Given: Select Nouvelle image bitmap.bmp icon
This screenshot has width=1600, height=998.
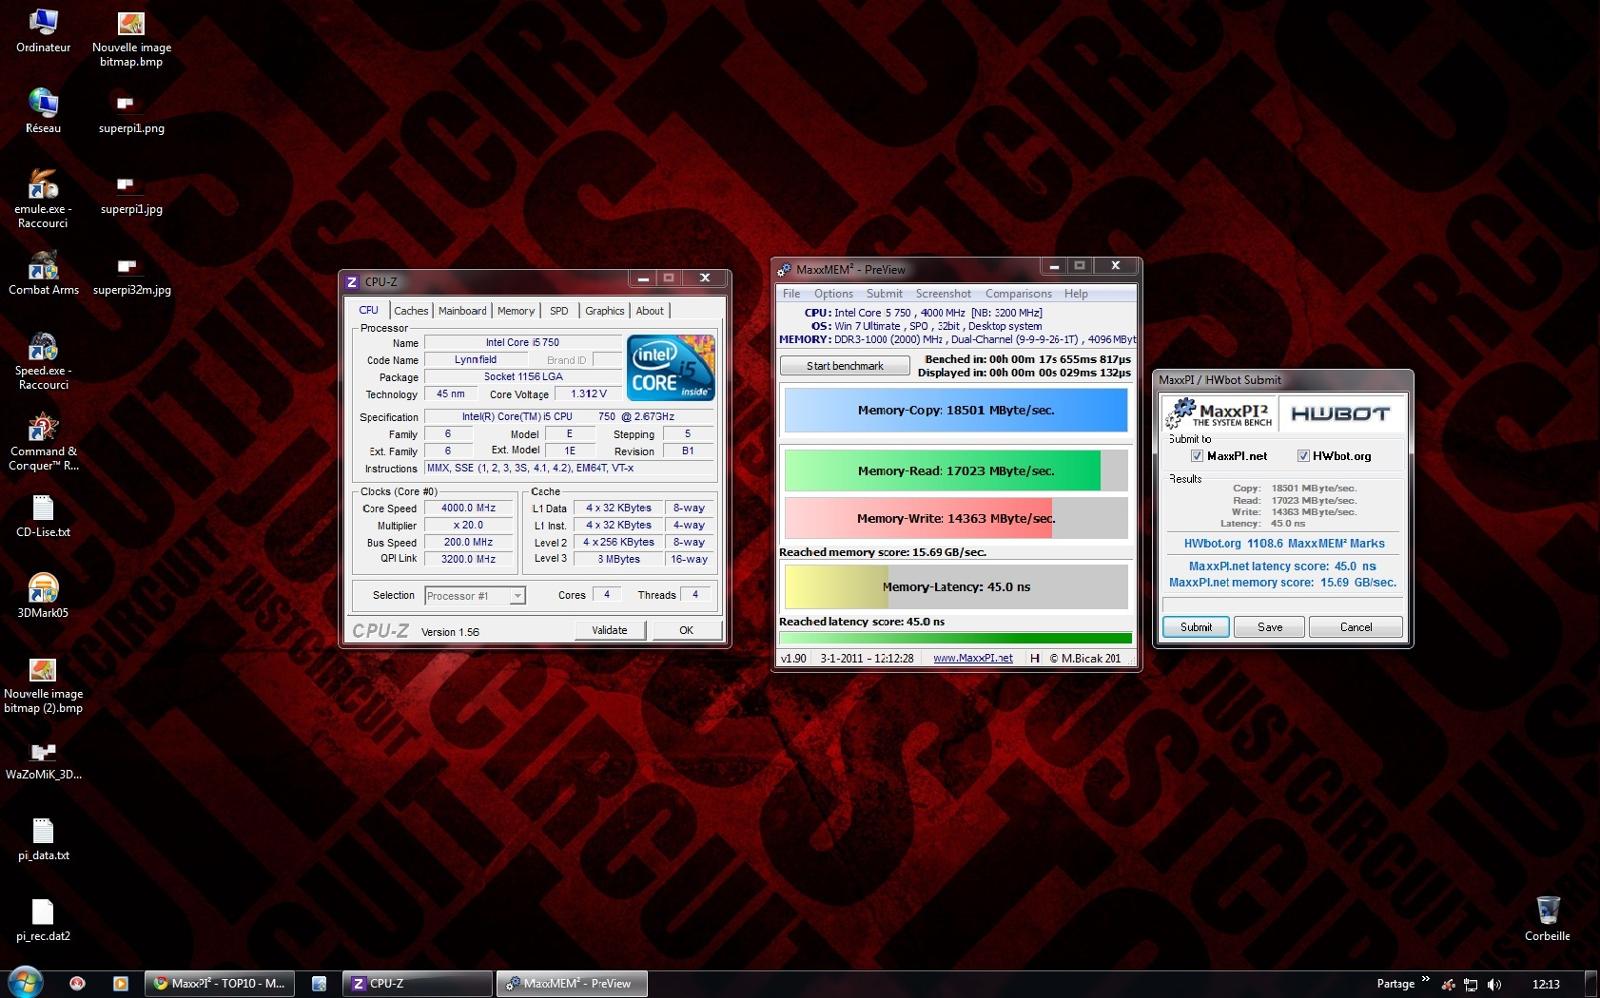Looking at the screenshot, I should 131,22.
